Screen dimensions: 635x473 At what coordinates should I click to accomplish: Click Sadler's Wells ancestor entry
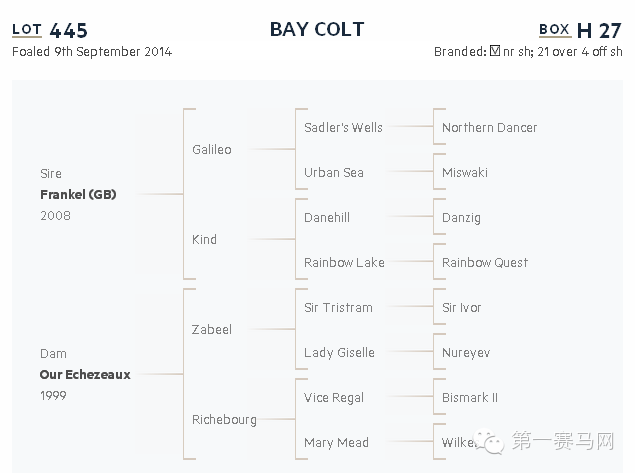[x=343, y=128]
